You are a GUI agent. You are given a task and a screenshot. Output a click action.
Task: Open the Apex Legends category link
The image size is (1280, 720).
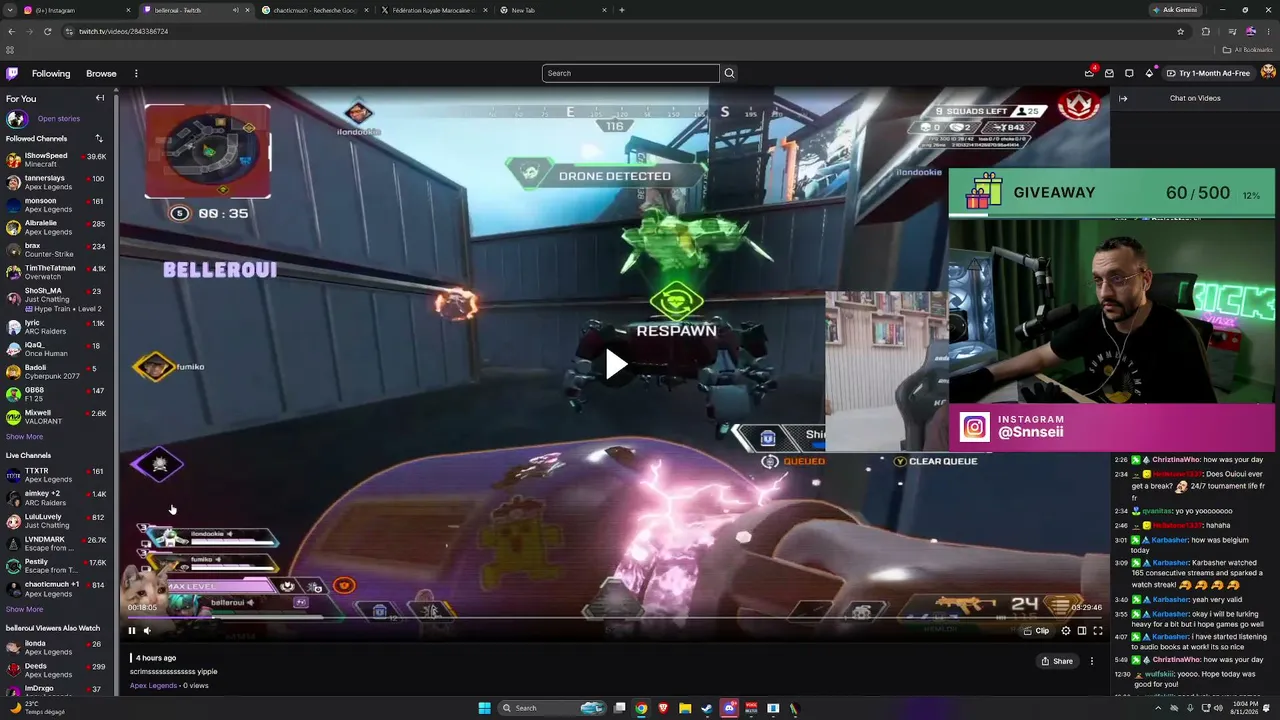click(153, 686)
